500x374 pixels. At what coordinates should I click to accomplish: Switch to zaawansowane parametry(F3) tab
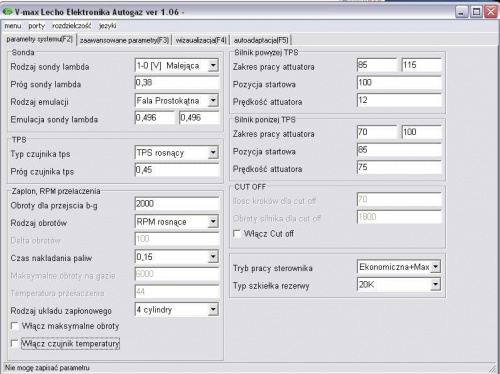(x=124, y=40)
